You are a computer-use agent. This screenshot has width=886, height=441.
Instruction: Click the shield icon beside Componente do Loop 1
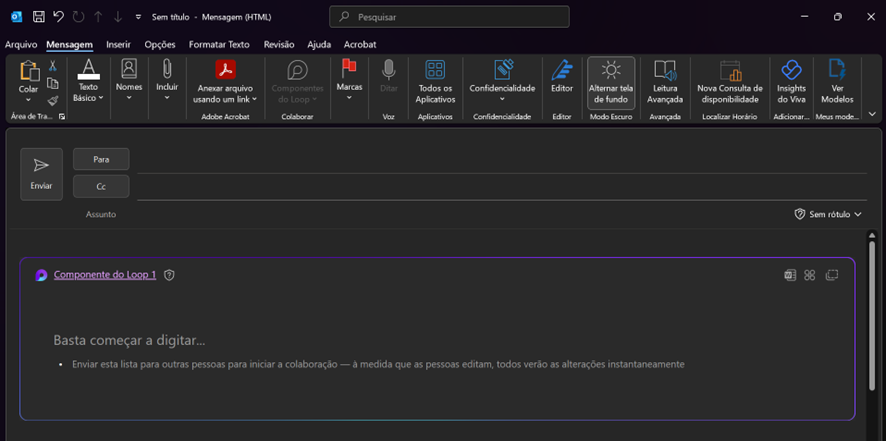[x=169, y=275]
